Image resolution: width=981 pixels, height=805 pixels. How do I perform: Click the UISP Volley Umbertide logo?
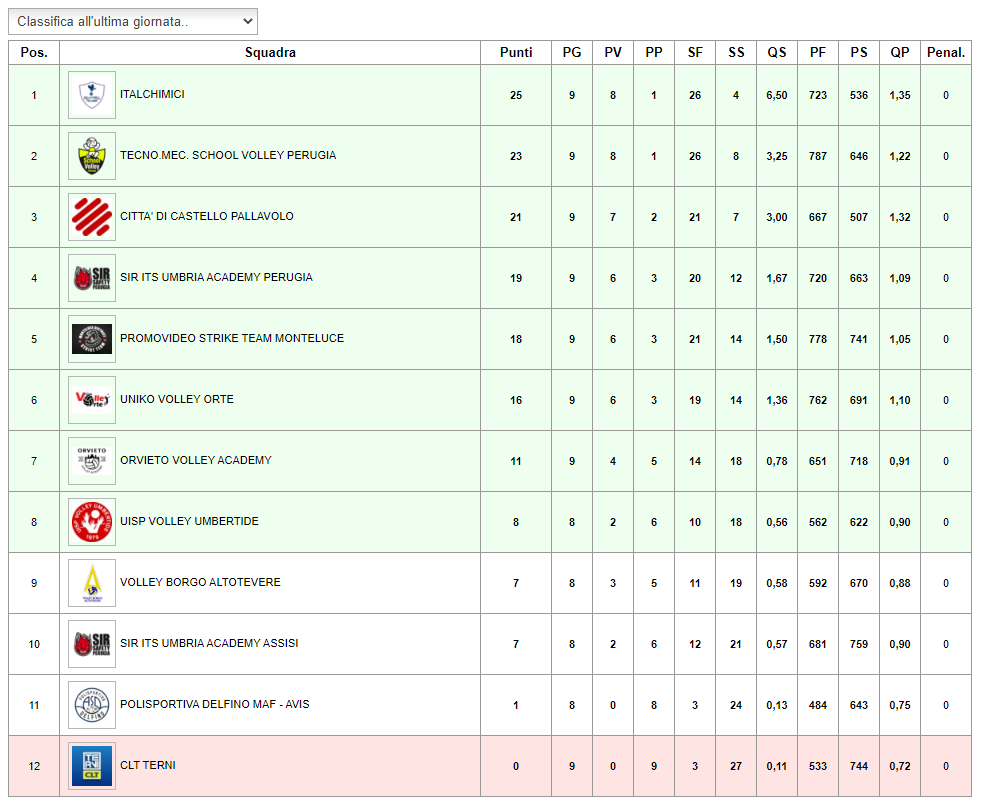tap(92, 522)
